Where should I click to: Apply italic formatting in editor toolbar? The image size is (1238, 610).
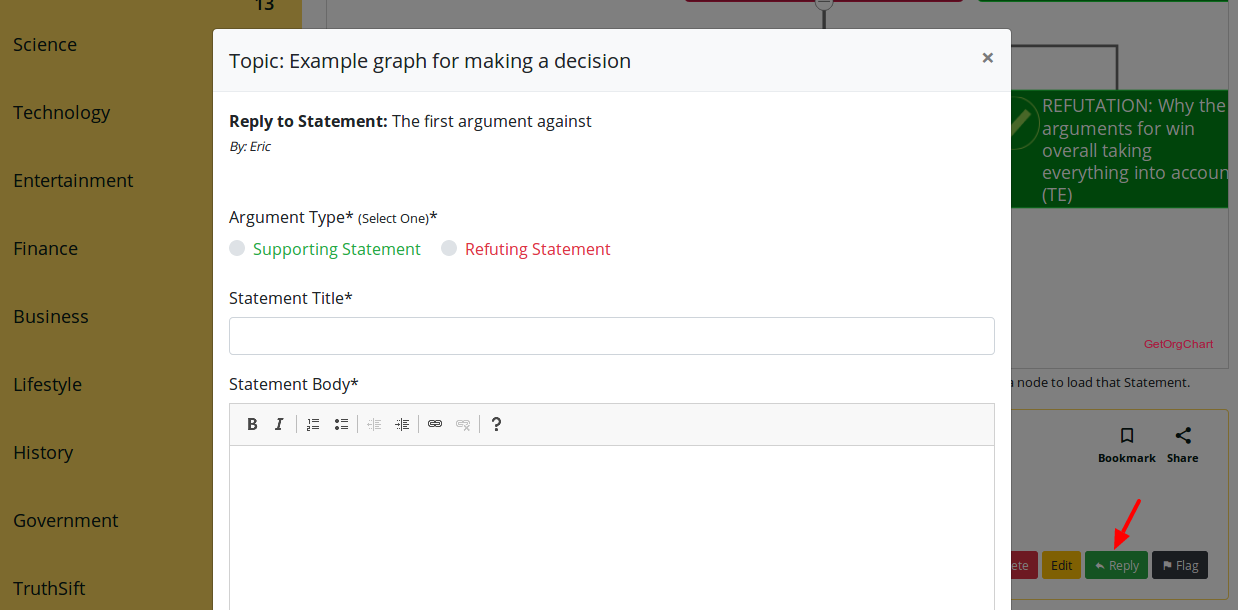[279, 424]
